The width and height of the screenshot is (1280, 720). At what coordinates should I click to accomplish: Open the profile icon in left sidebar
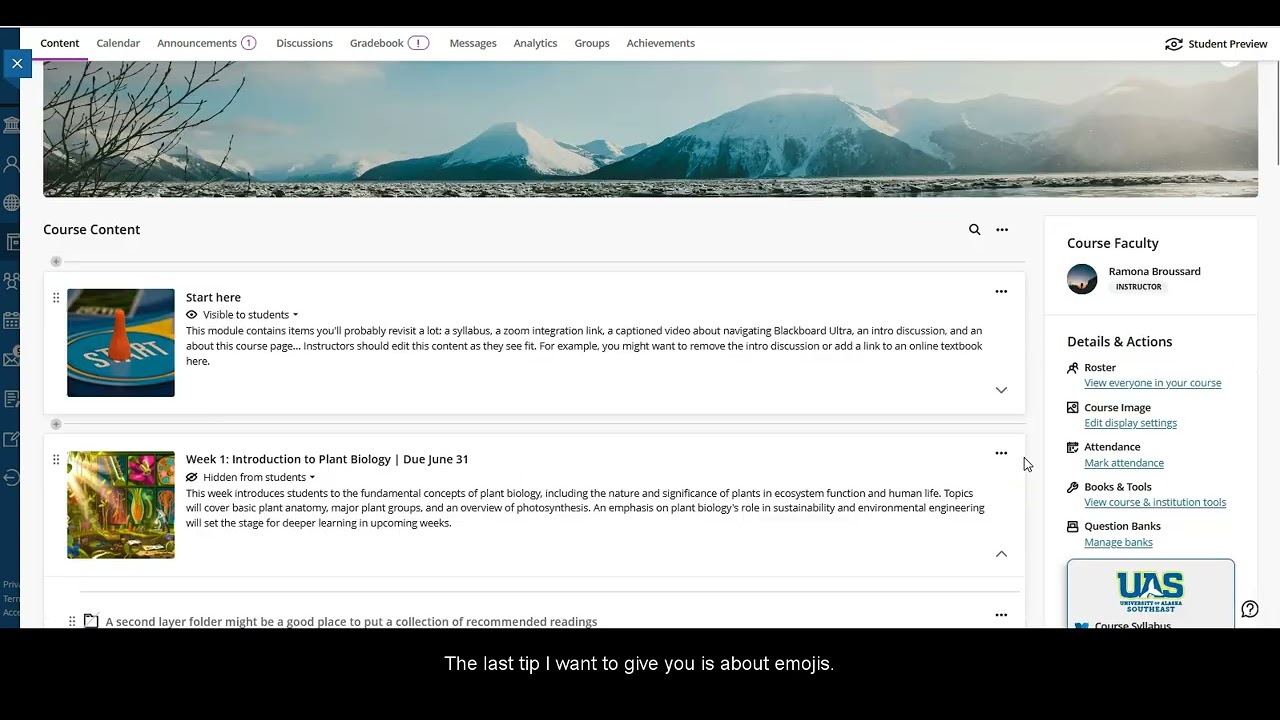point(11,164)
